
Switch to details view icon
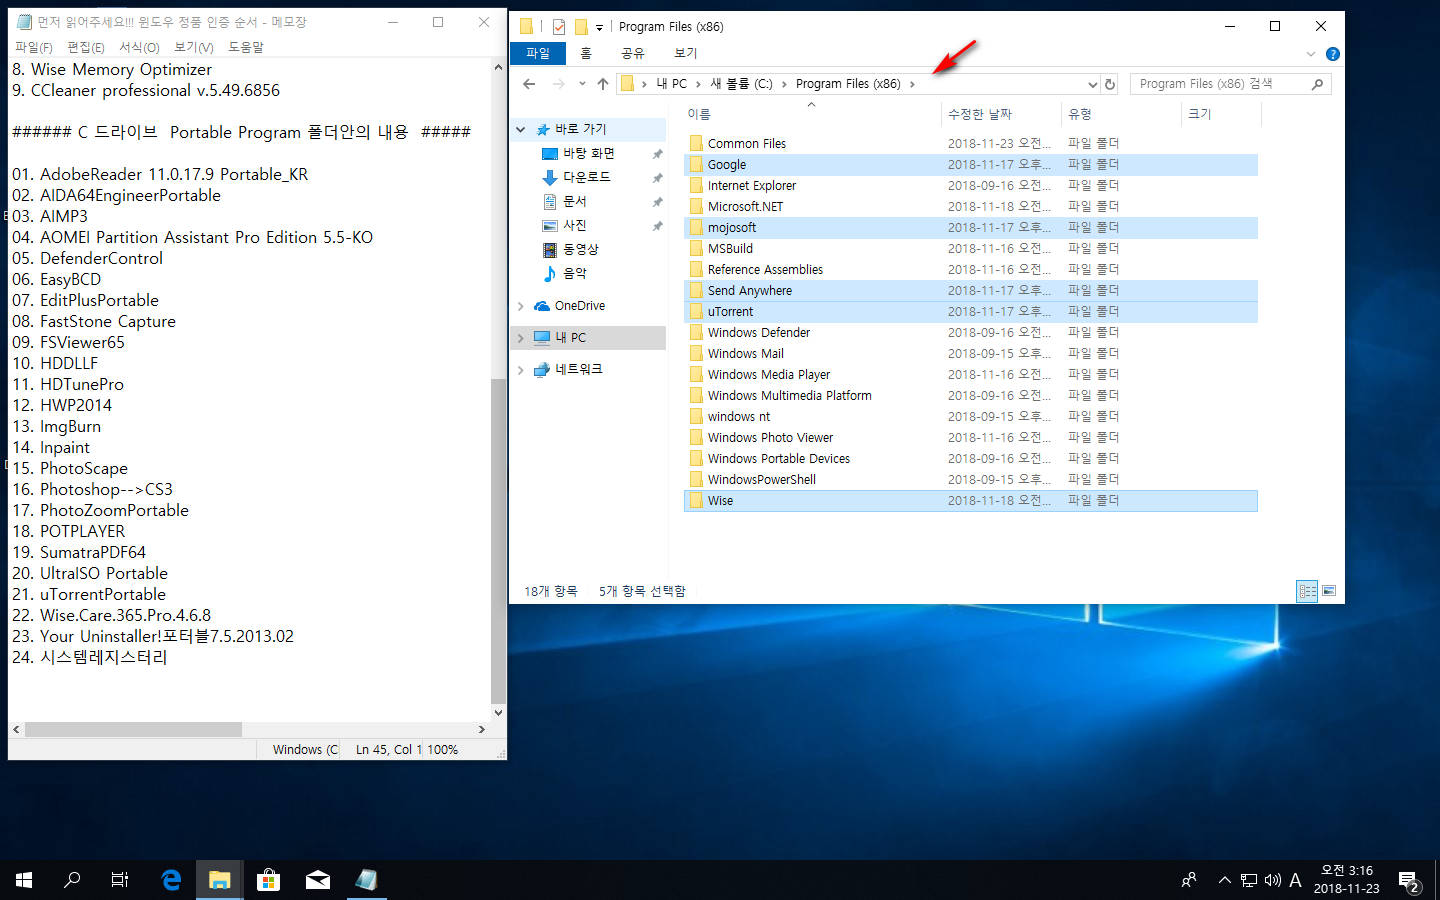point(1307,591)
